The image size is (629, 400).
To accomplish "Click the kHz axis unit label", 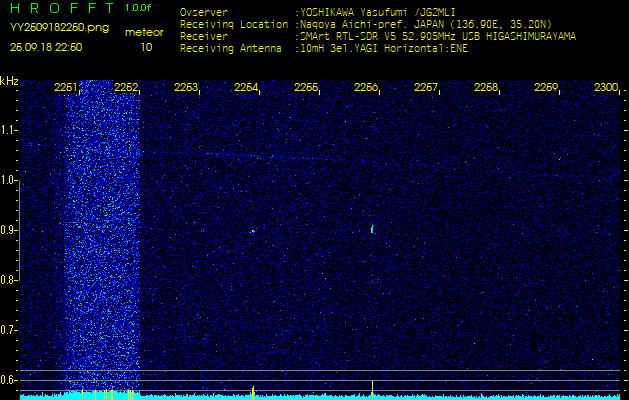I will [x=9, y=81].
